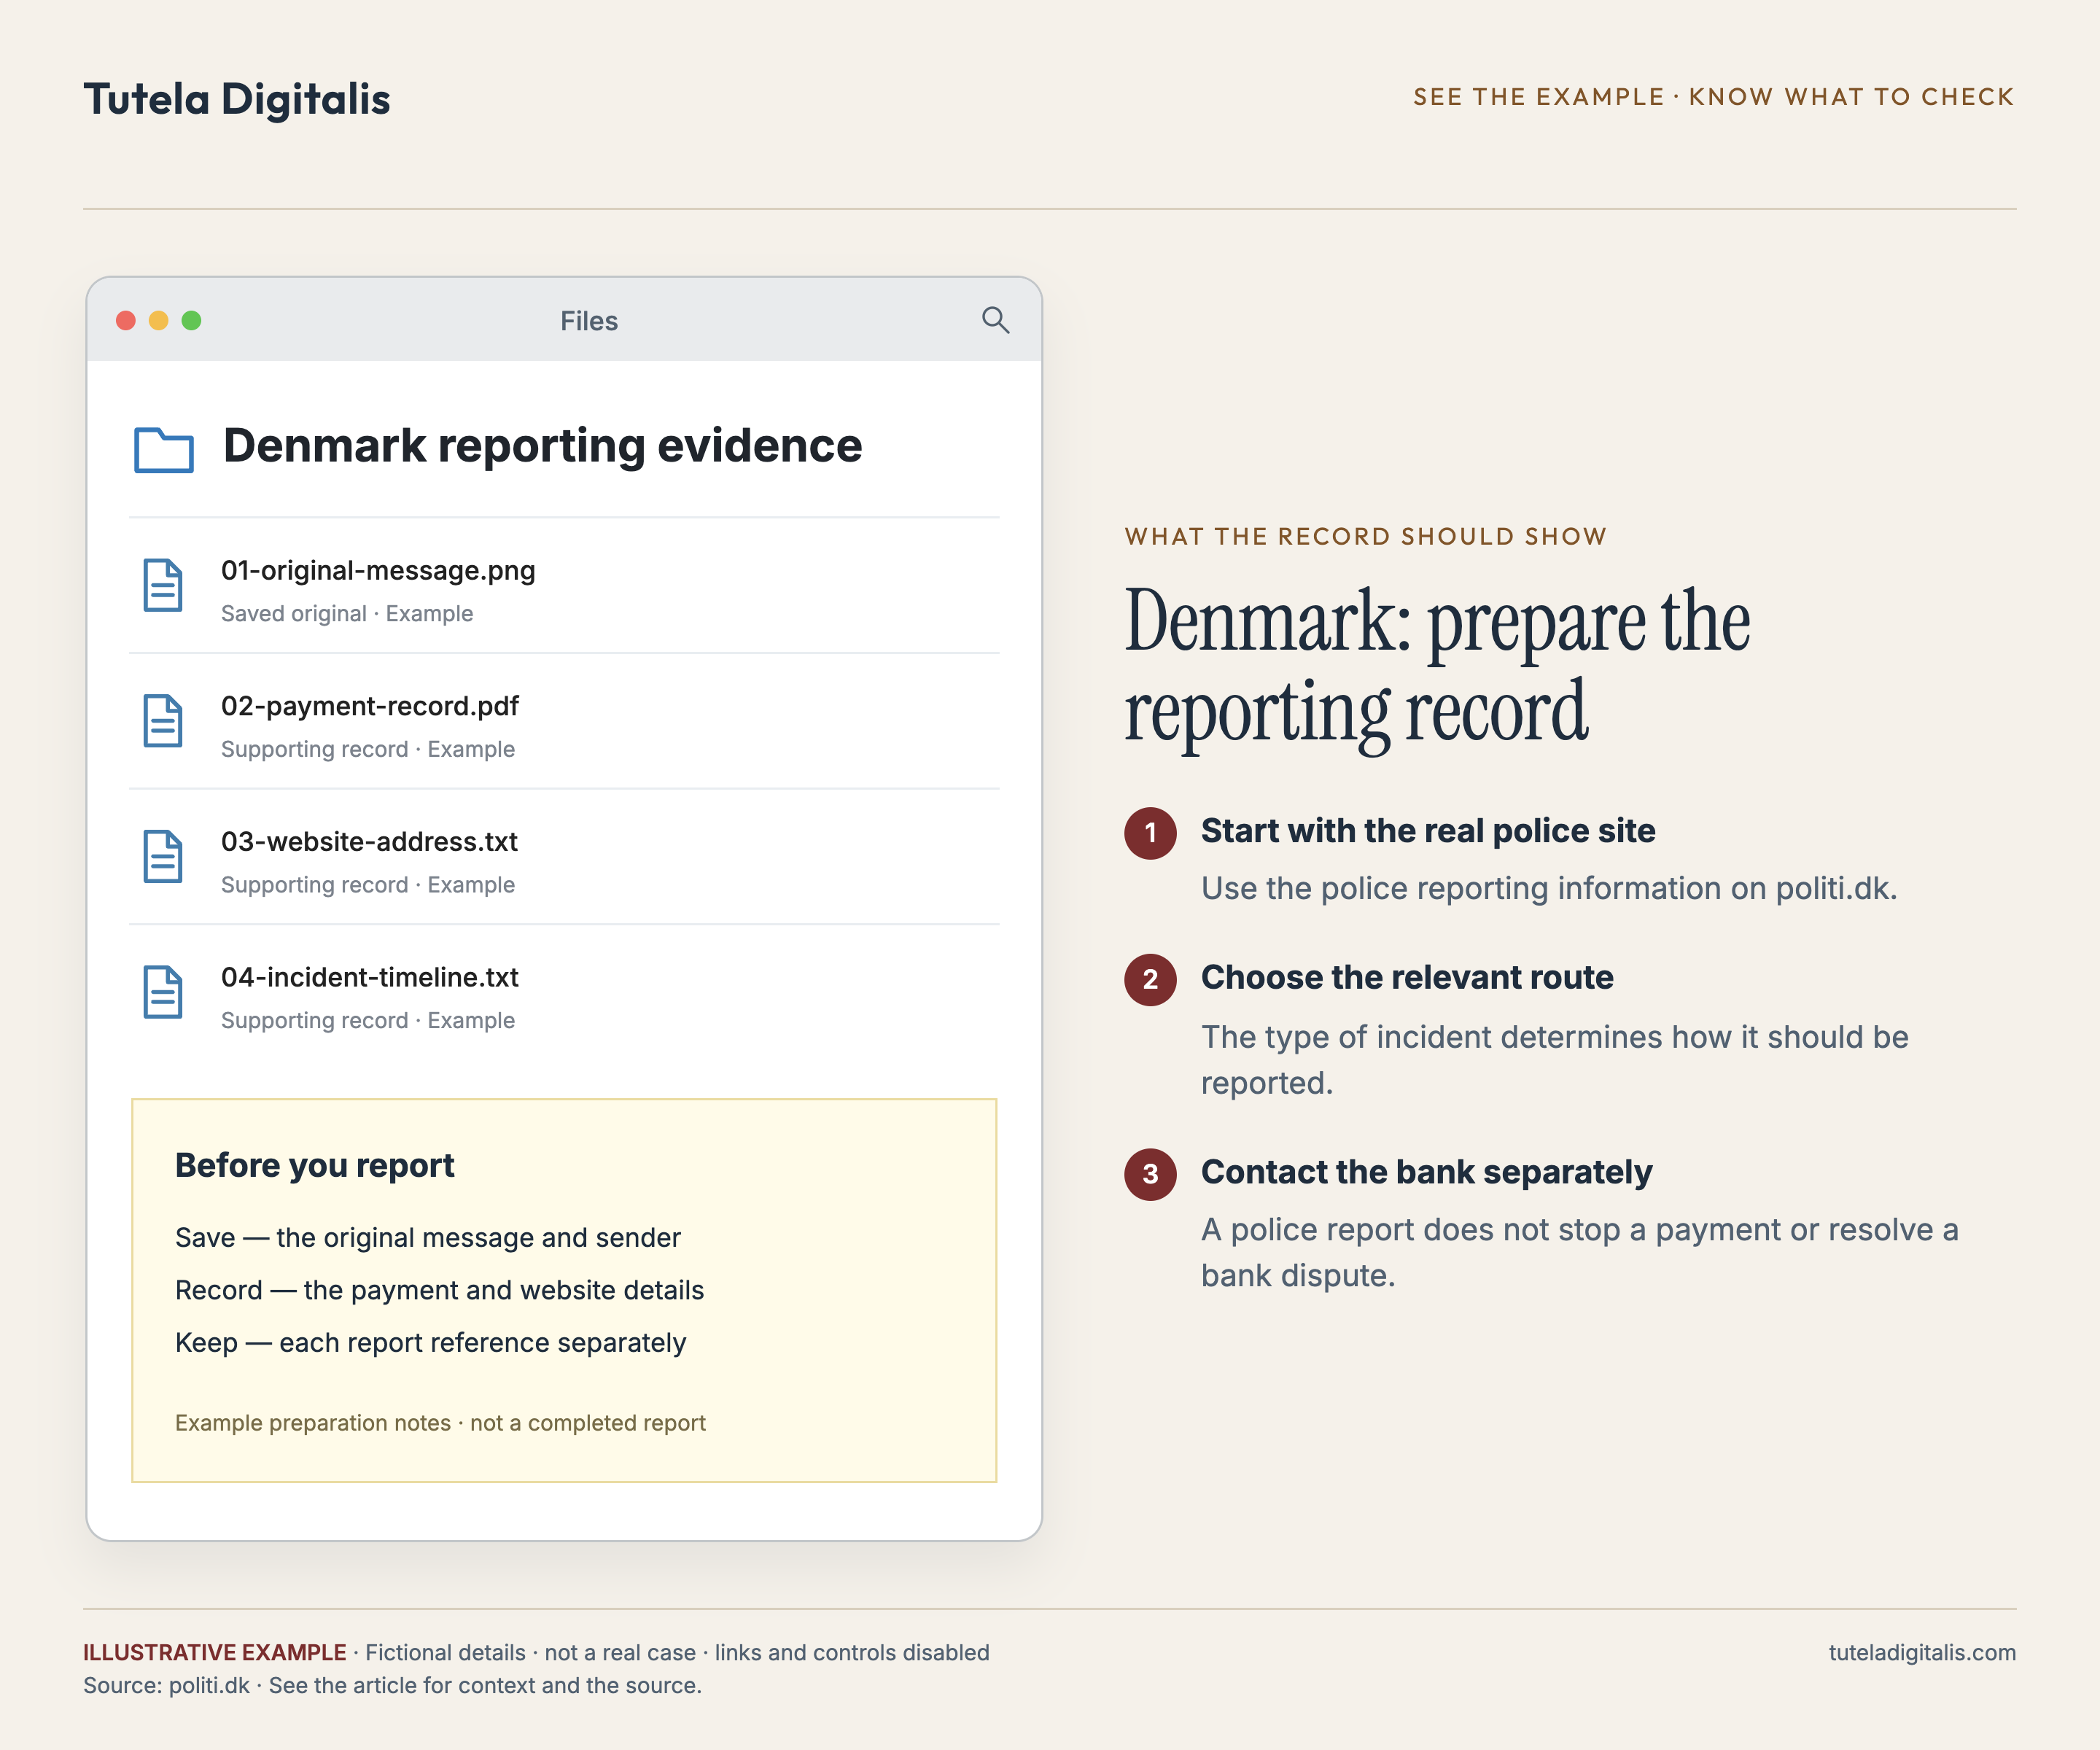Click the Before you report heading

[315, 1166]
